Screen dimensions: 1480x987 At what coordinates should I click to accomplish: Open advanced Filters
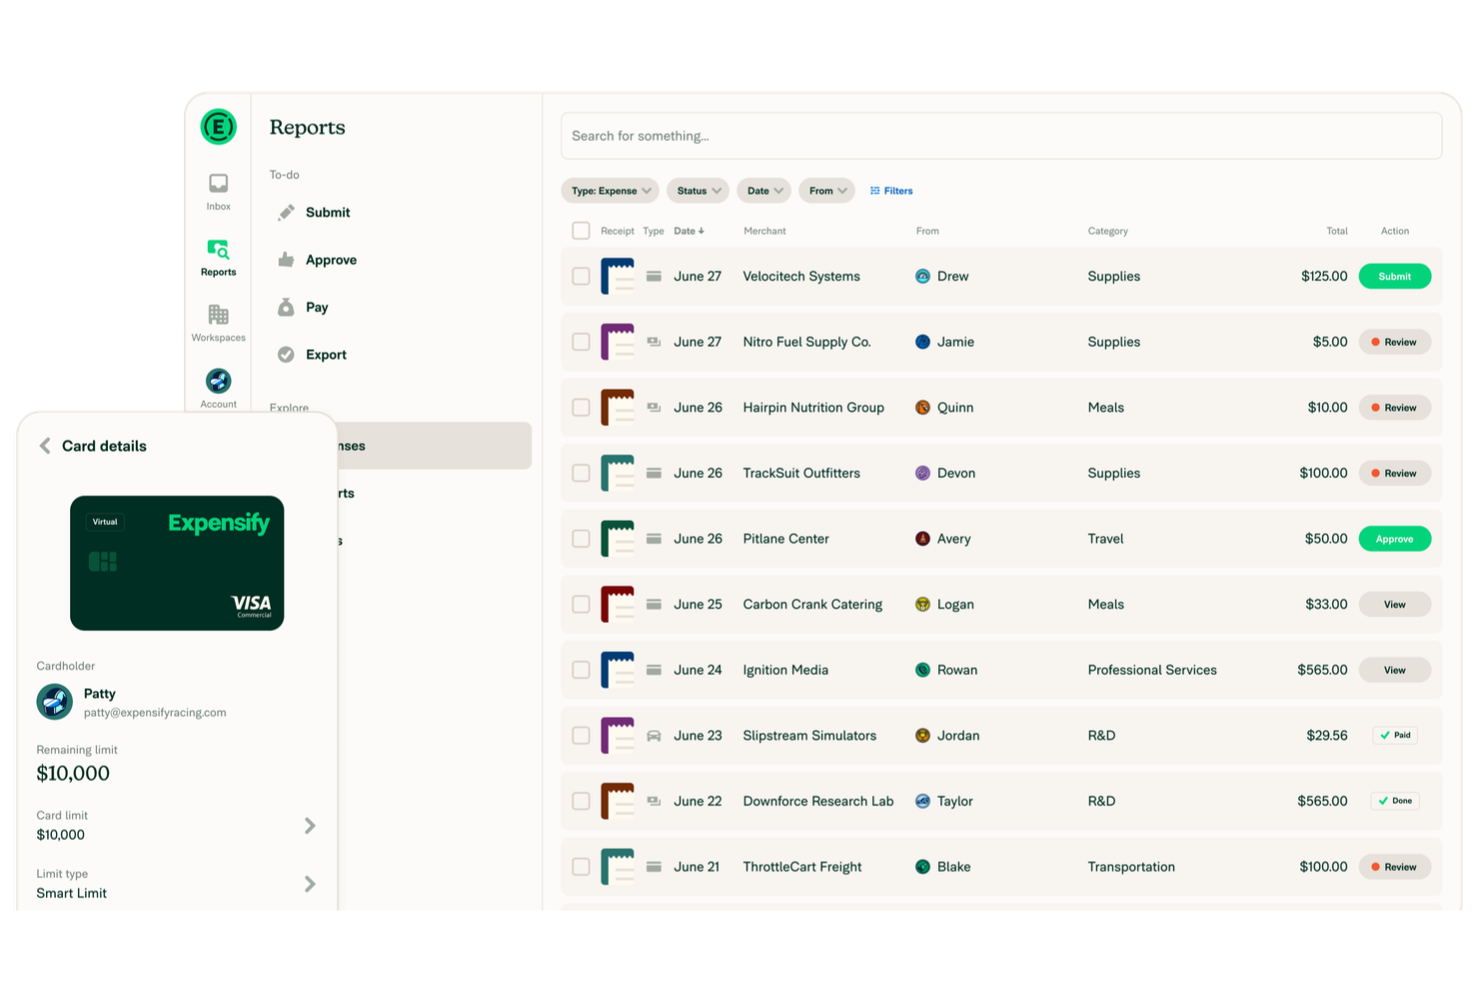coord(890,190)
